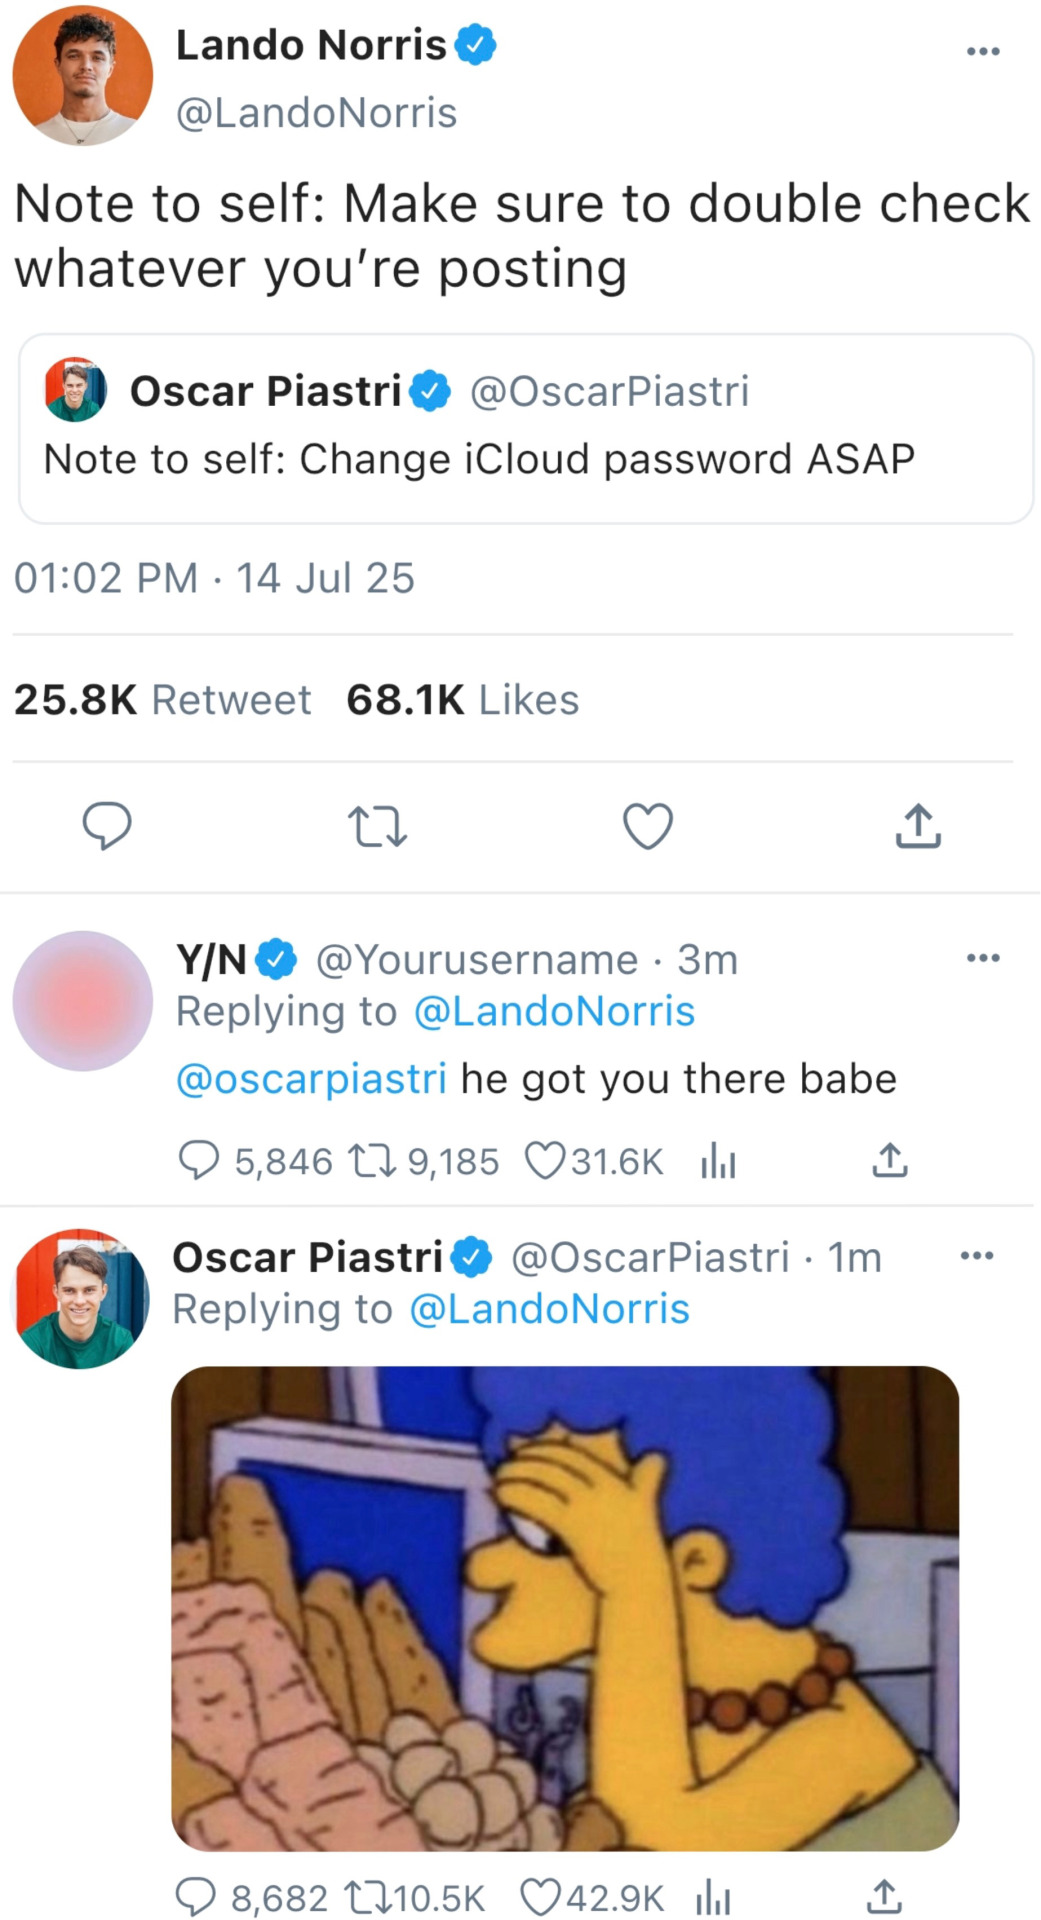View analytics for Y/N's reply
This screenshot has height=1920, width=1041.
(718, 1160)
